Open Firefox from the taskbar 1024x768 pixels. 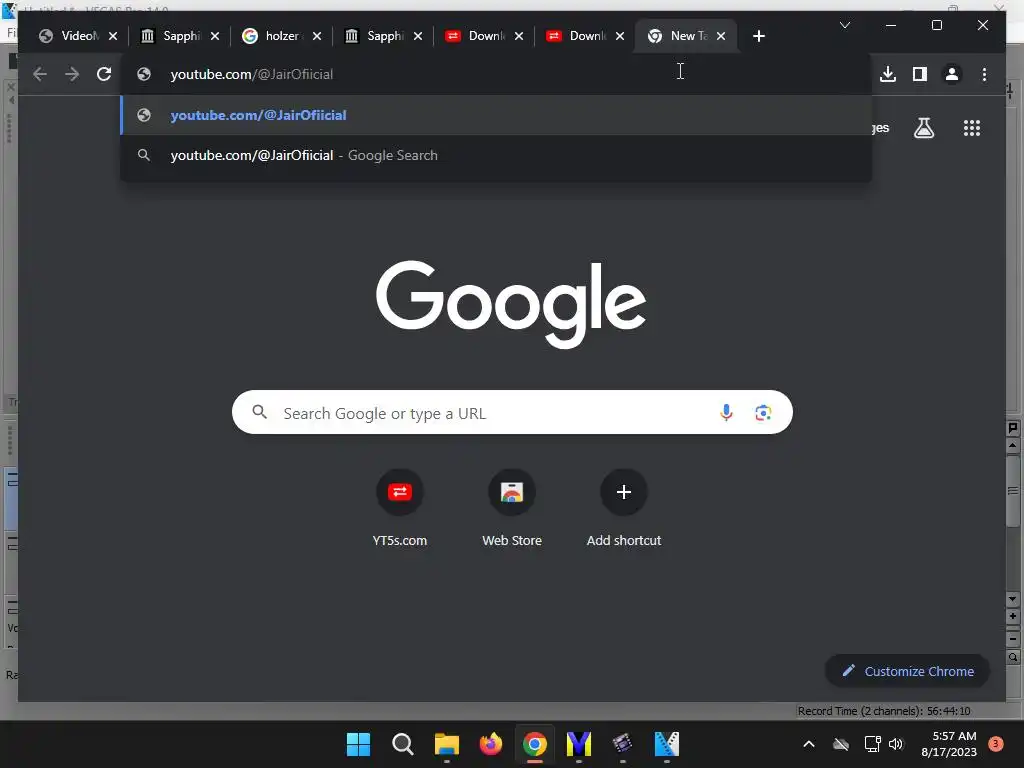point(491,744)
